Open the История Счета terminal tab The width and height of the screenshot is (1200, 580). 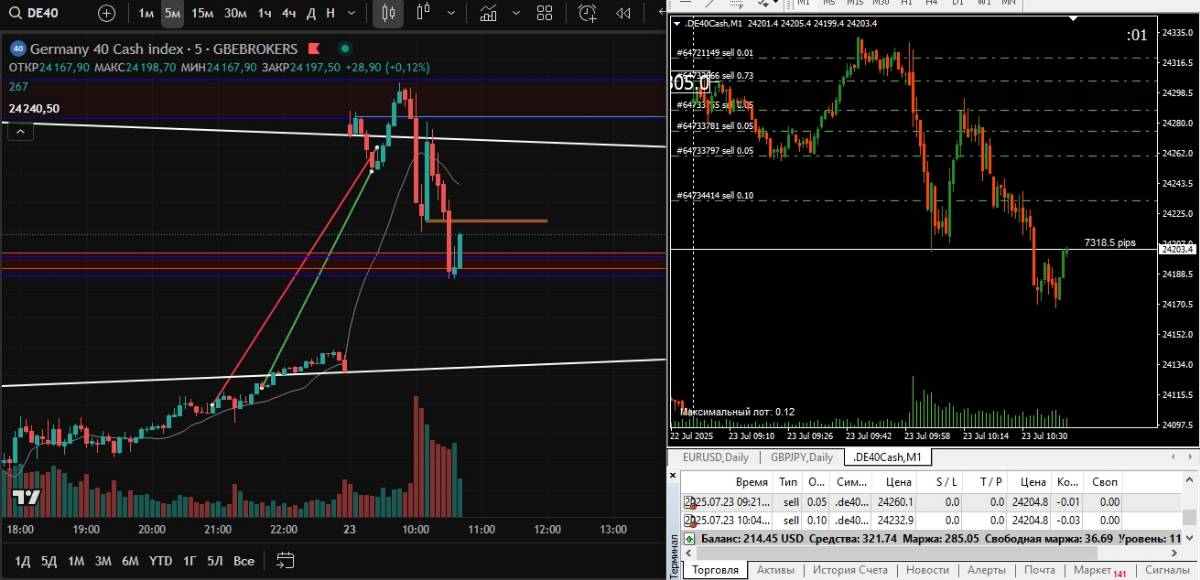(851, 570)
